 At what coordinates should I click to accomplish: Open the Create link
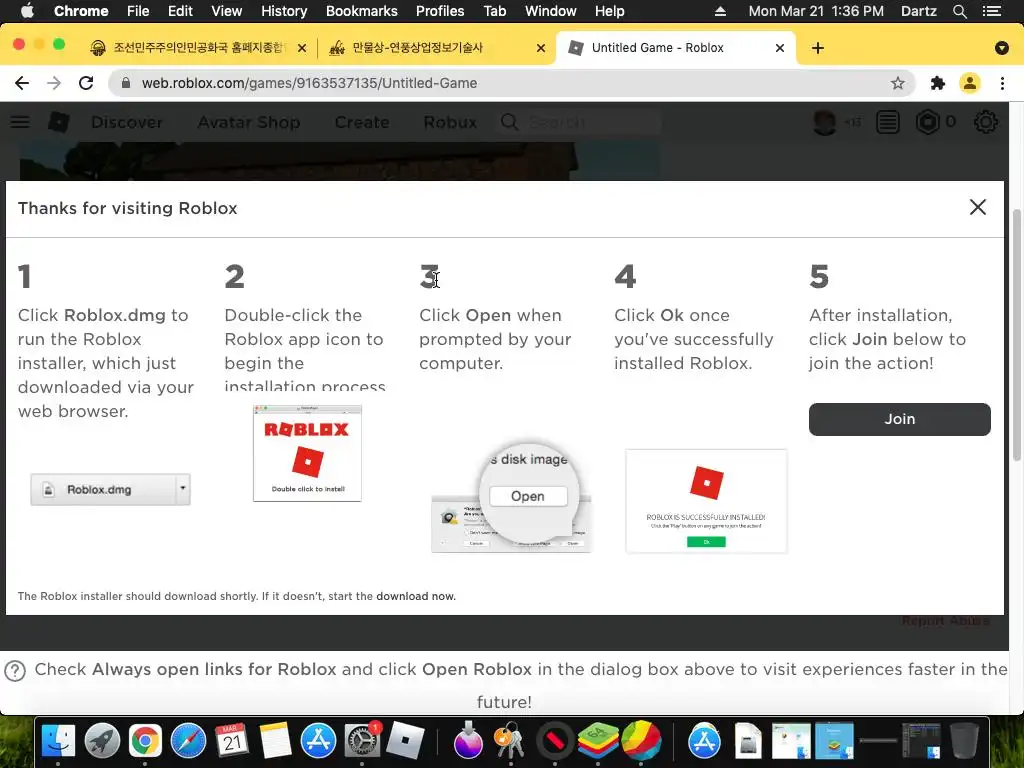click(362, 122)
